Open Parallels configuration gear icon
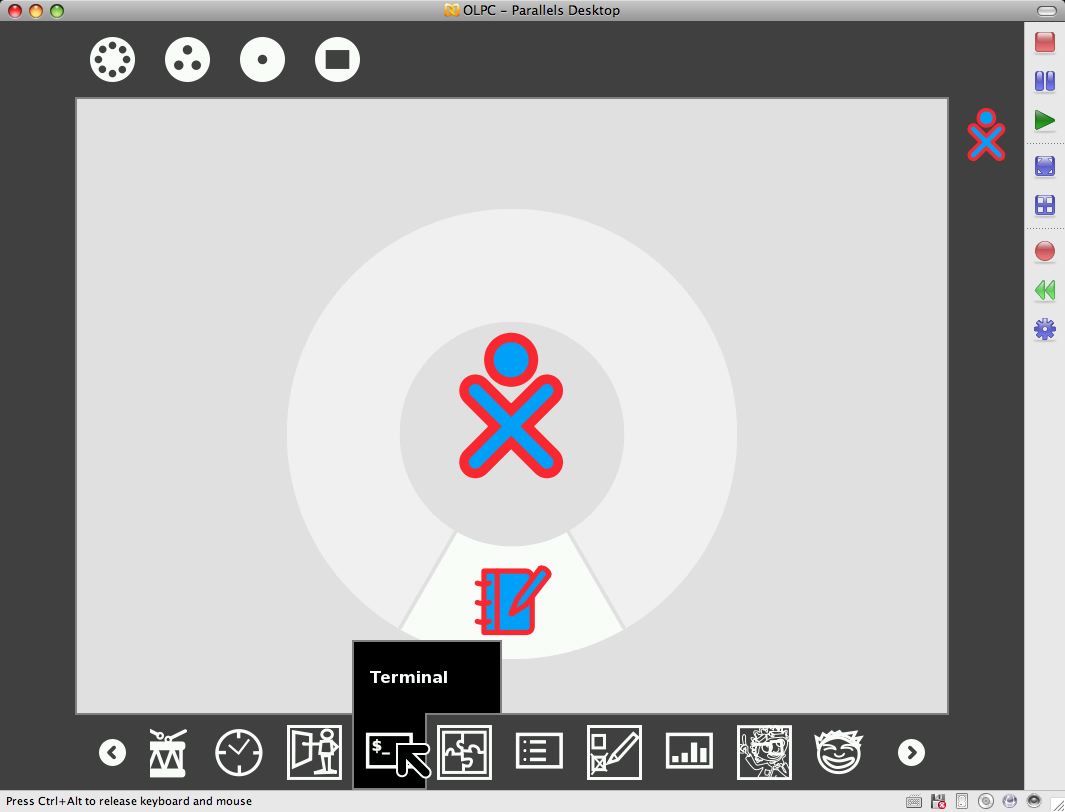Viewport: 1065px width, 812px height. [1044, 329]
